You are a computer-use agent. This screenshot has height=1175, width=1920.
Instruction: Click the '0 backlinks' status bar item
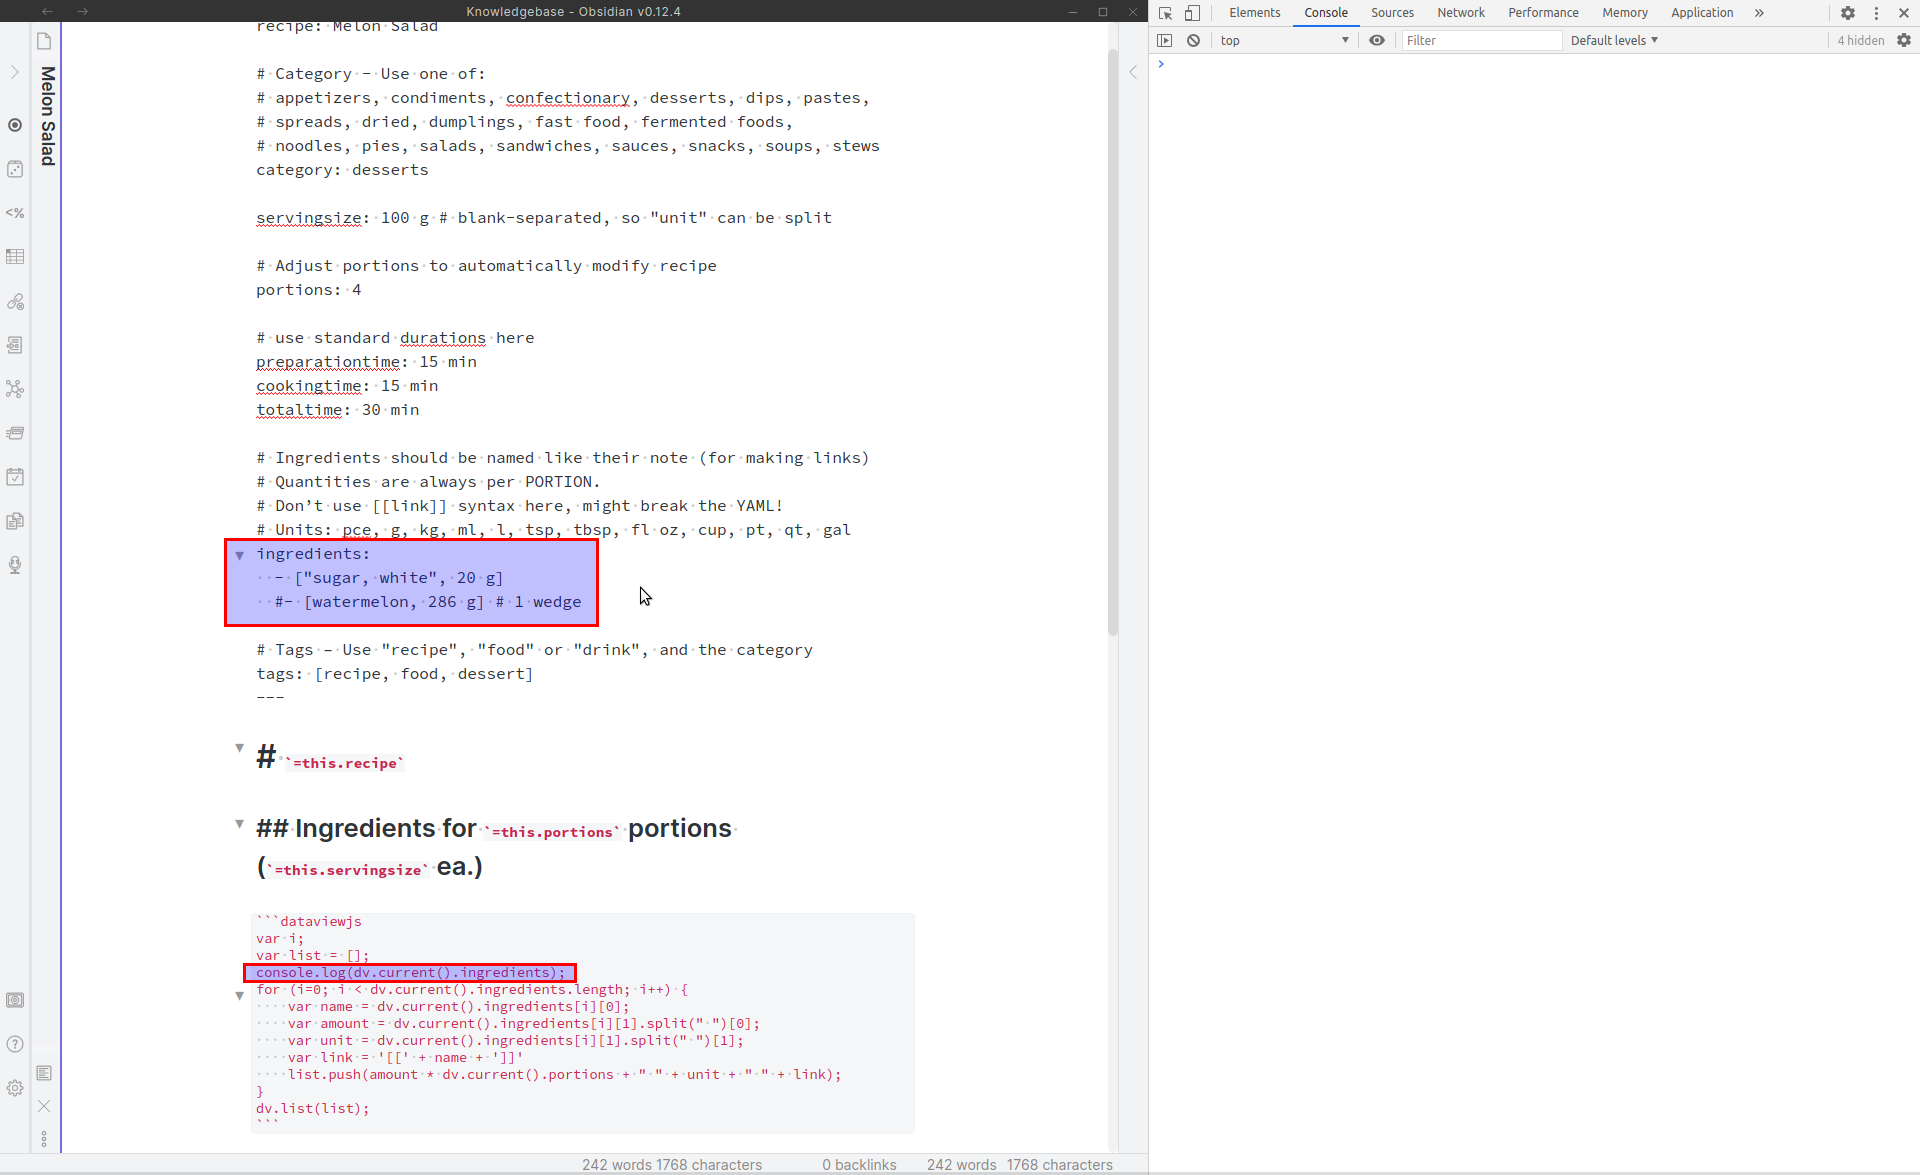[858, 1164]
